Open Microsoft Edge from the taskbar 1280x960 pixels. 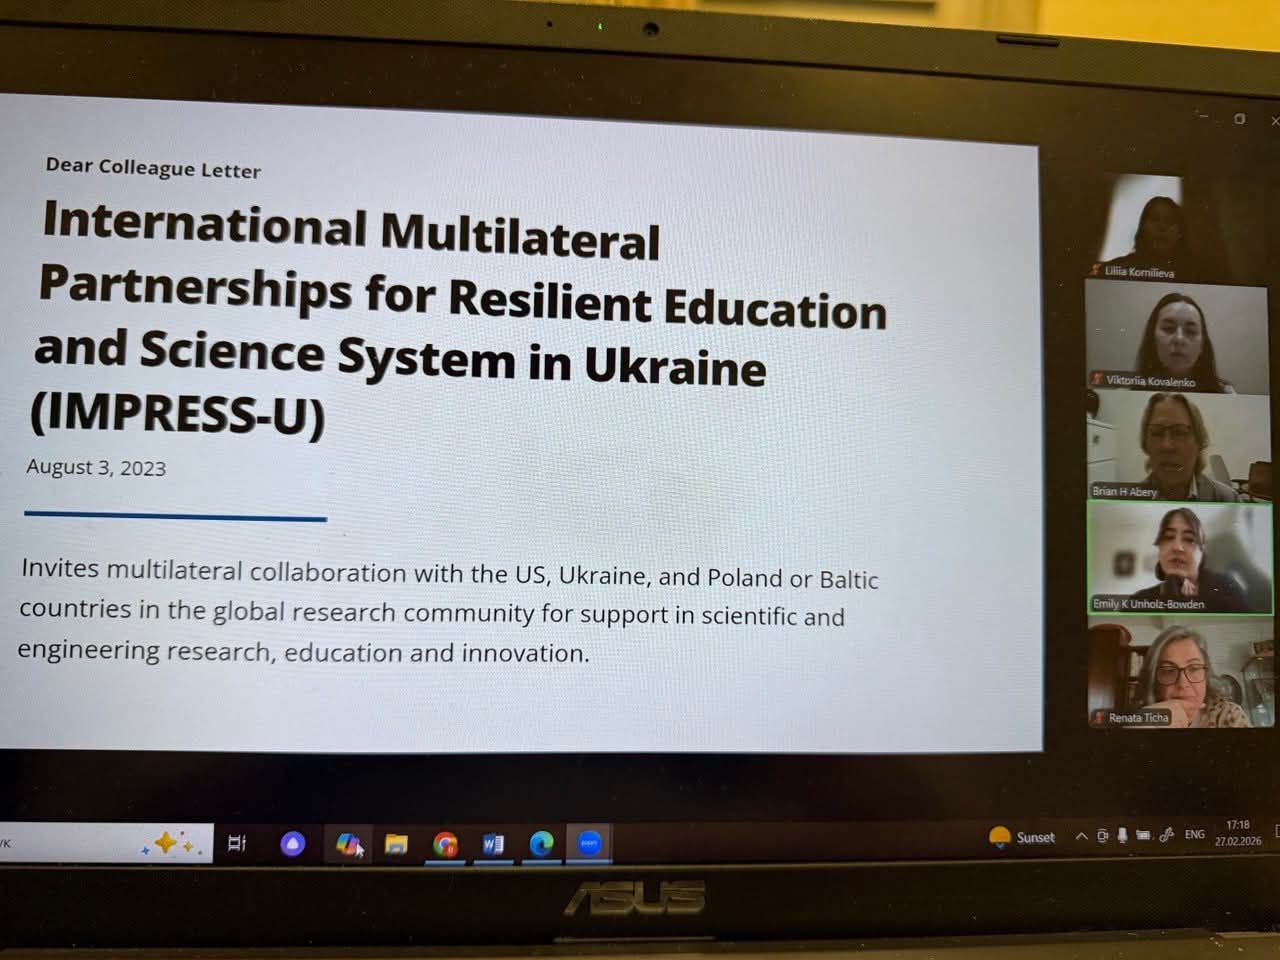541,844
